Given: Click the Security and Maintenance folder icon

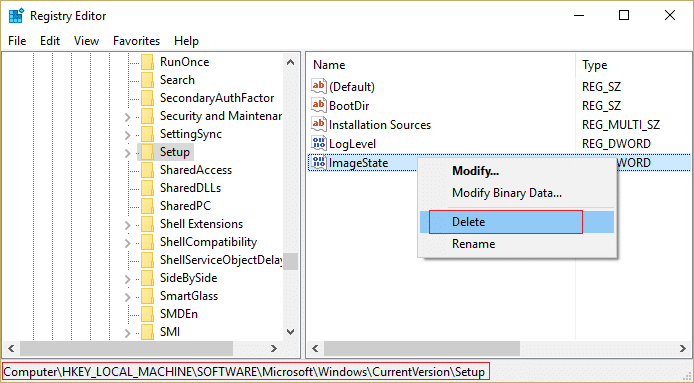Looking at the screenshot, I should click(x=147, y=116).
